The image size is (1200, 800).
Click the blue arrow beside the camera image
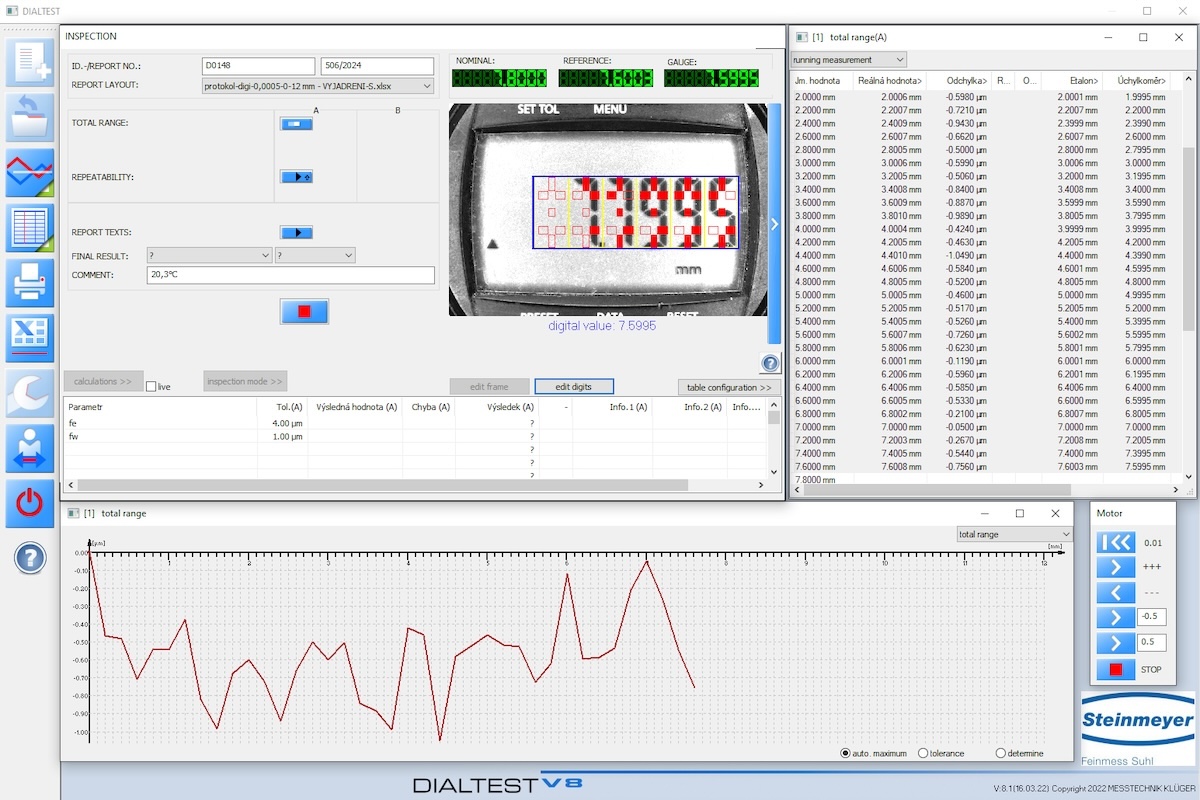coord(774,224)
